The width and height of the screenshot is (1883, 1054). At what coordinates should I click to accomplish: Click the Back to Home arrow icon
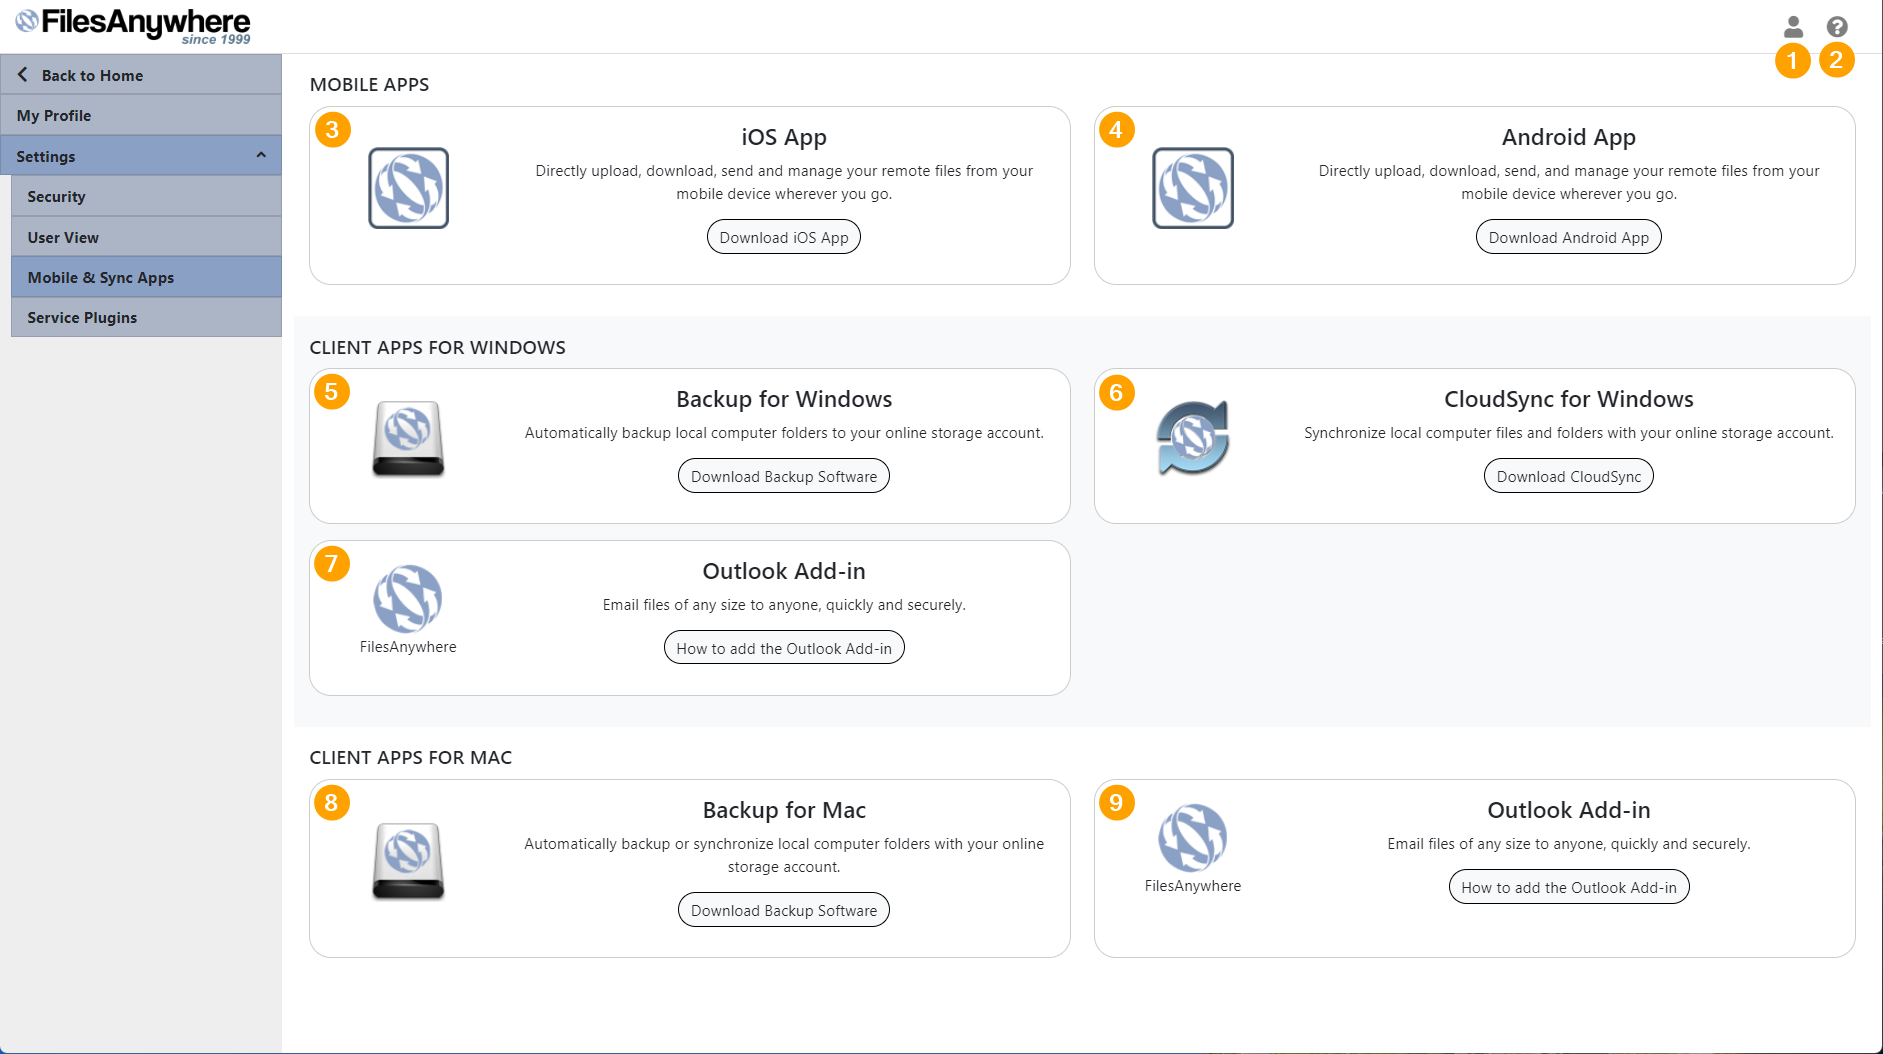(23, 75)
